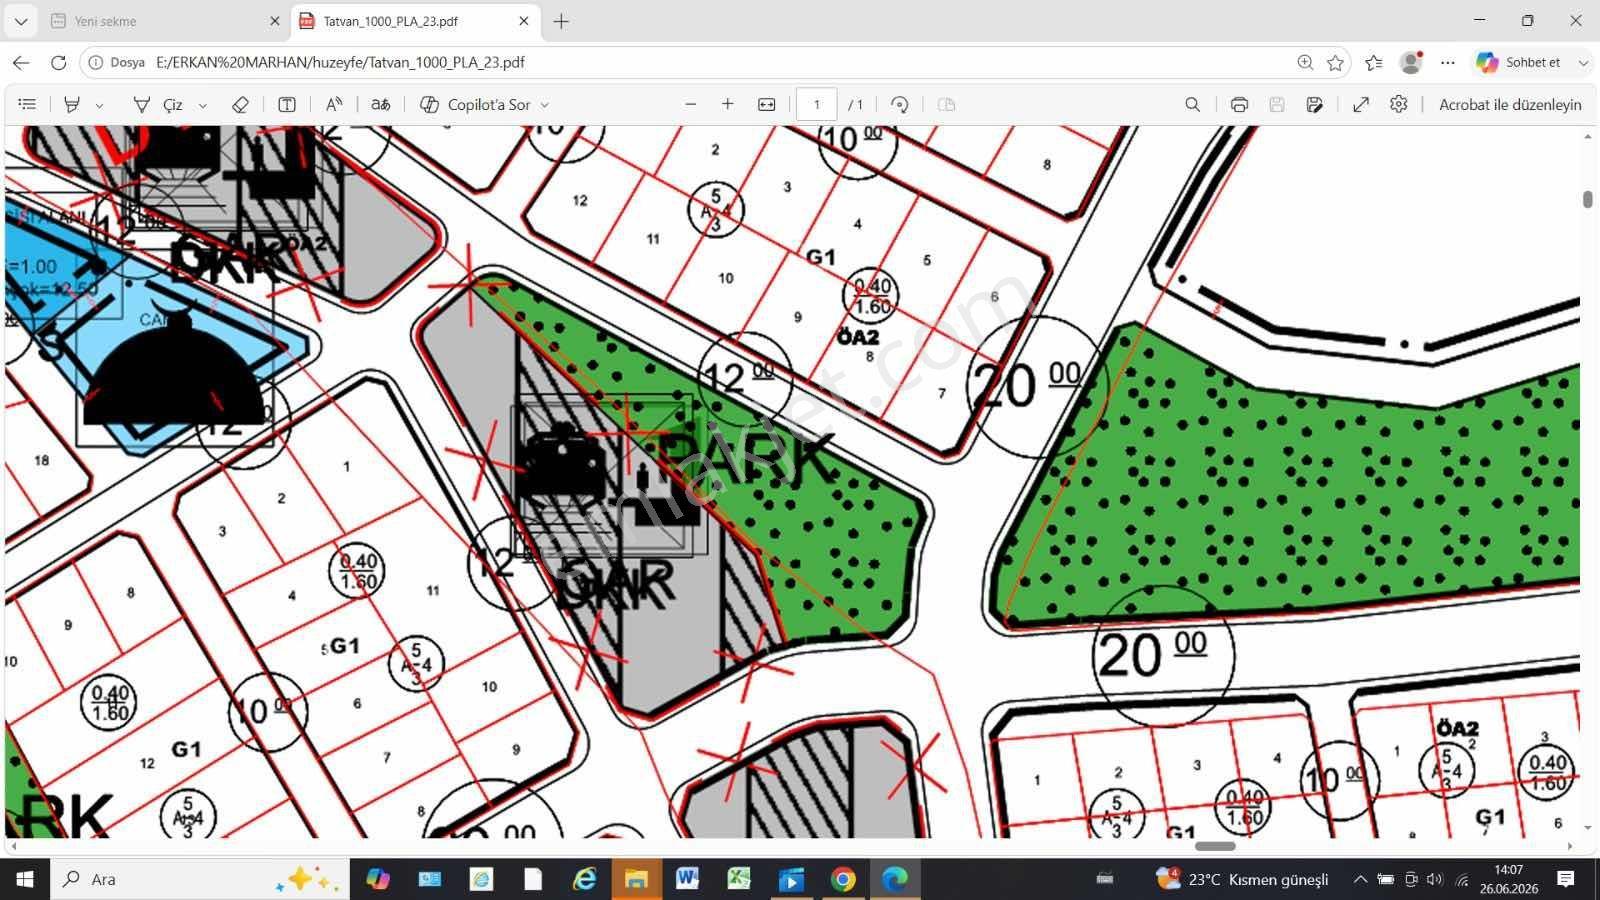The width and height of the screenshot is (1600, 900).
Task: Enter full screen mode icon
Action: [1361, 104]
